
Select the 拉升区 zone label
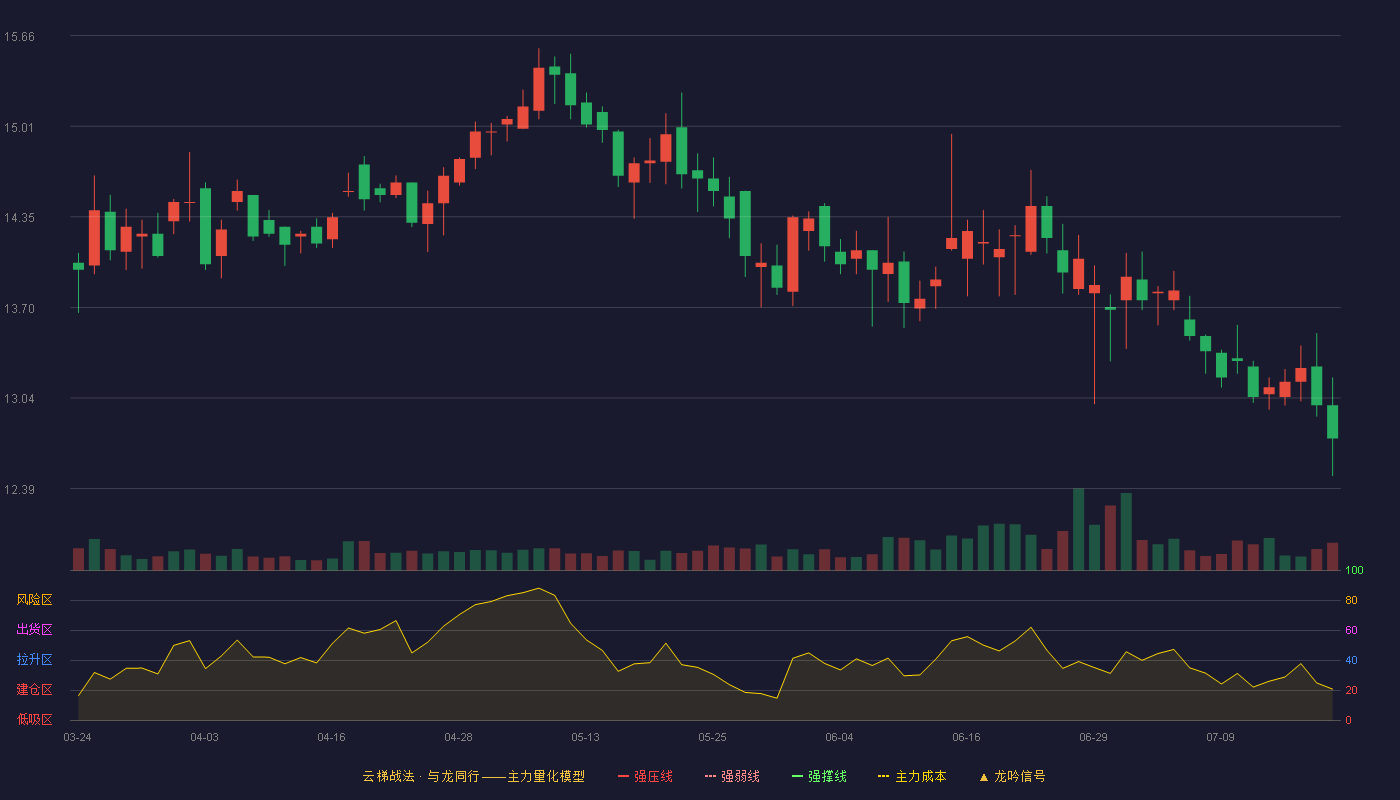pos(34,660)
